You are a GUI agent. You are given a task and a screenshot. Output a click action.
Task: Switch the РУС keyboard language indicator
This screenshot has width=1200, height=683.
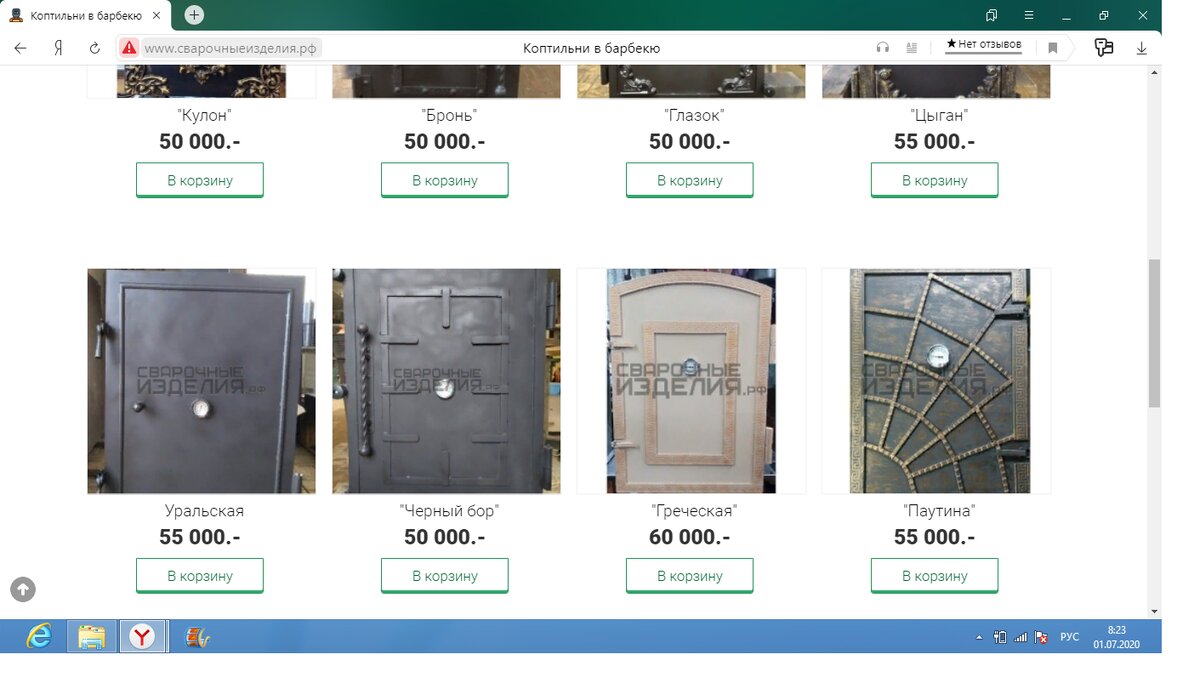pyautogui.click(x=1069, y=637)
